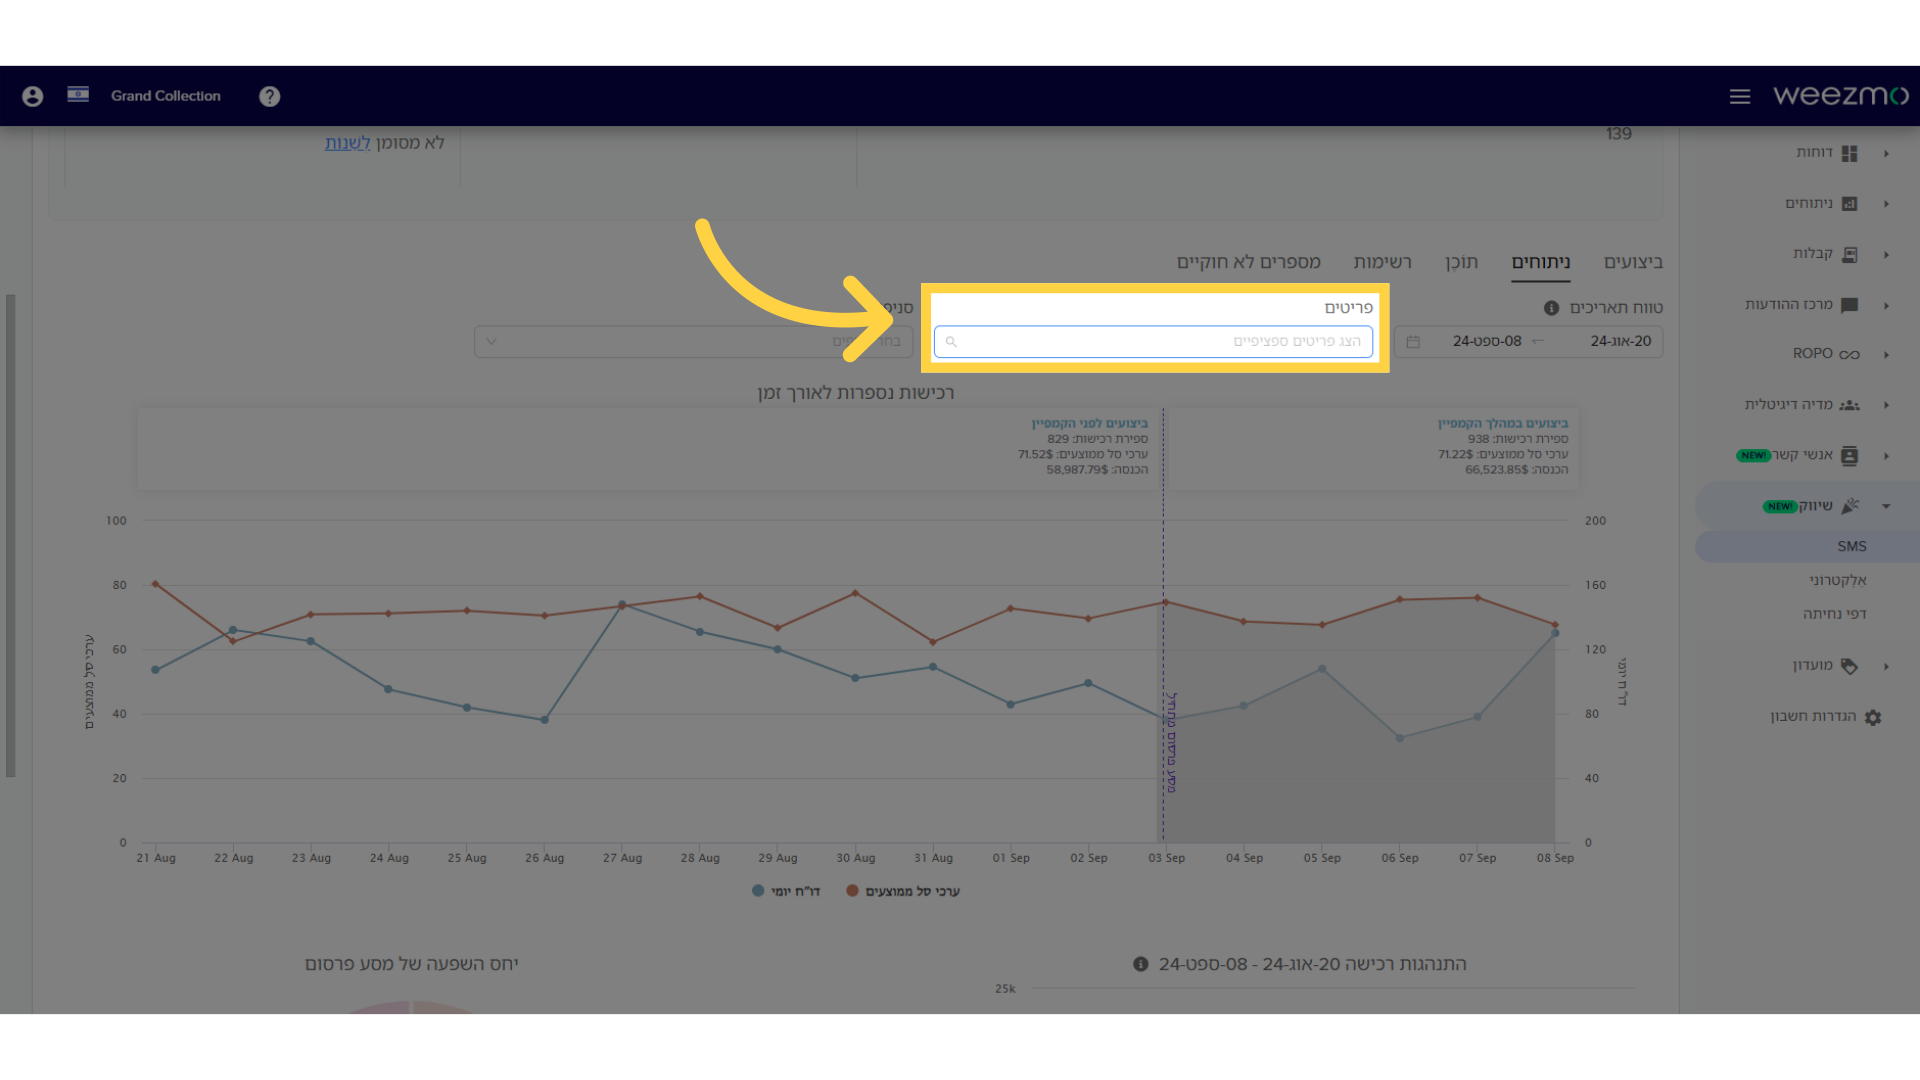This screenshot has height=1080, width=1920.
Task: Click the 26 Aug blue data point
Action: [544, 720]
